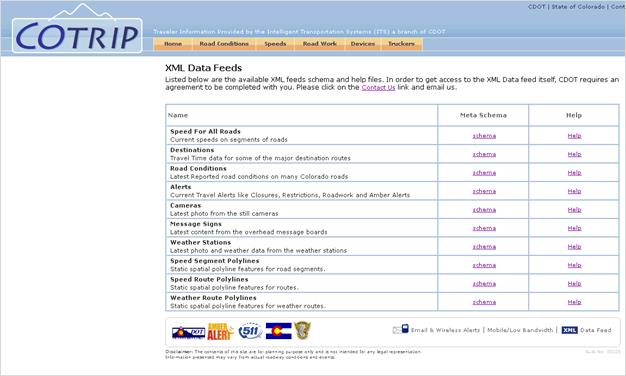Click the Data Feed footer link
This screenshot has height=376, width=626.
pyautogui.click(x=595, y=330)
